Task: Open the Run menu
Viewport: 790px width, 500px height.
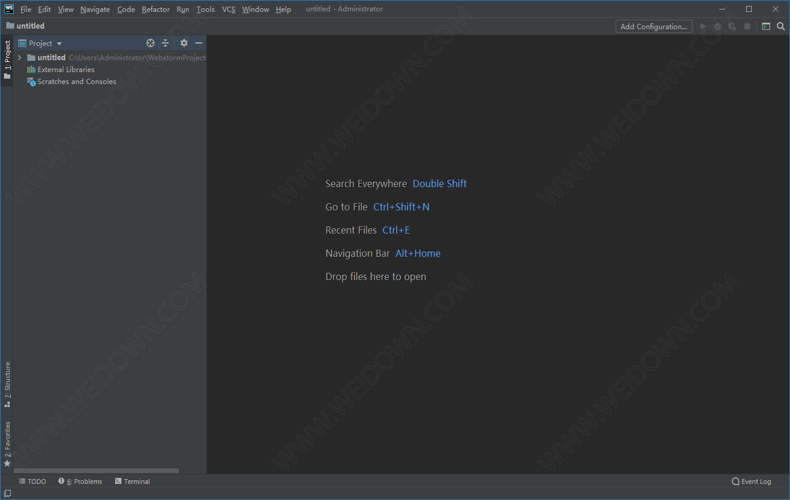Action: 183,9
